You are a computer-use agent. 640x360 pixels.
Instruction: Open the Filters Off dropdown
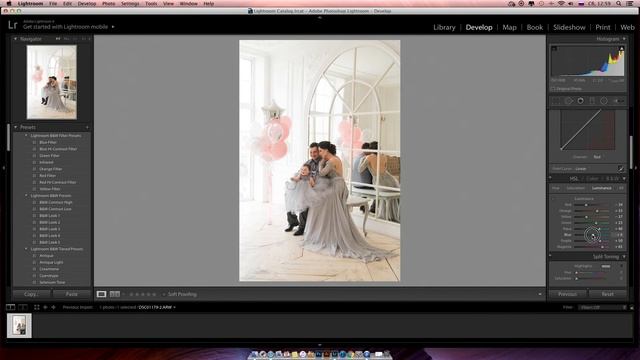(x=603, y=307)
